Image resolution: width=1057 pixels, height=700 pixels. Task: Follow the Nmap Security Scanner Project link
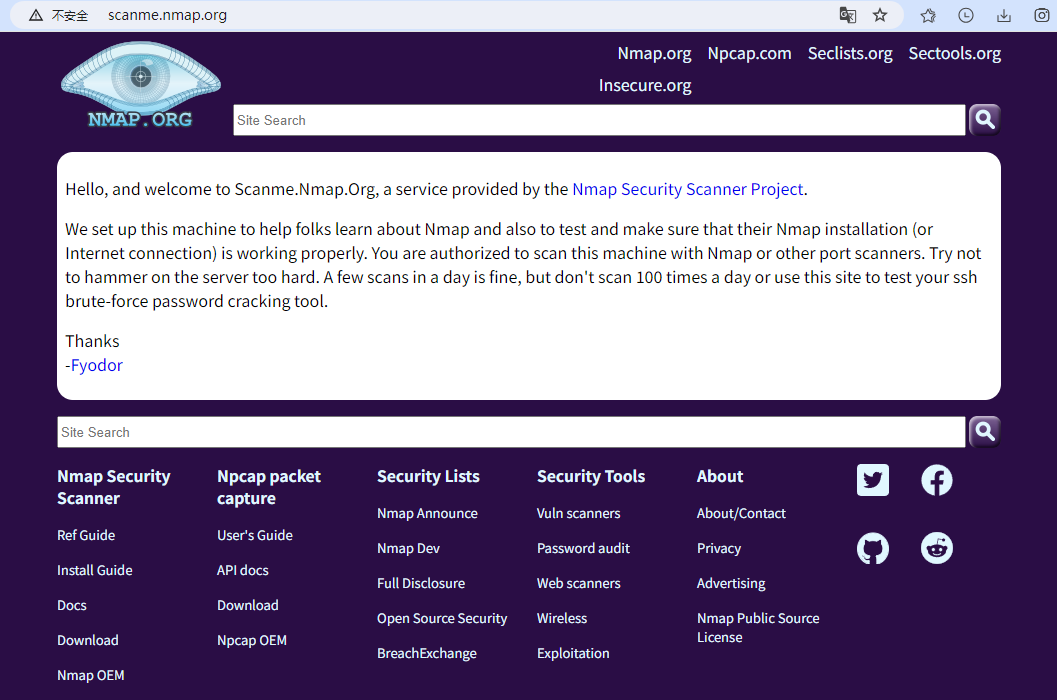pos(688,189)
